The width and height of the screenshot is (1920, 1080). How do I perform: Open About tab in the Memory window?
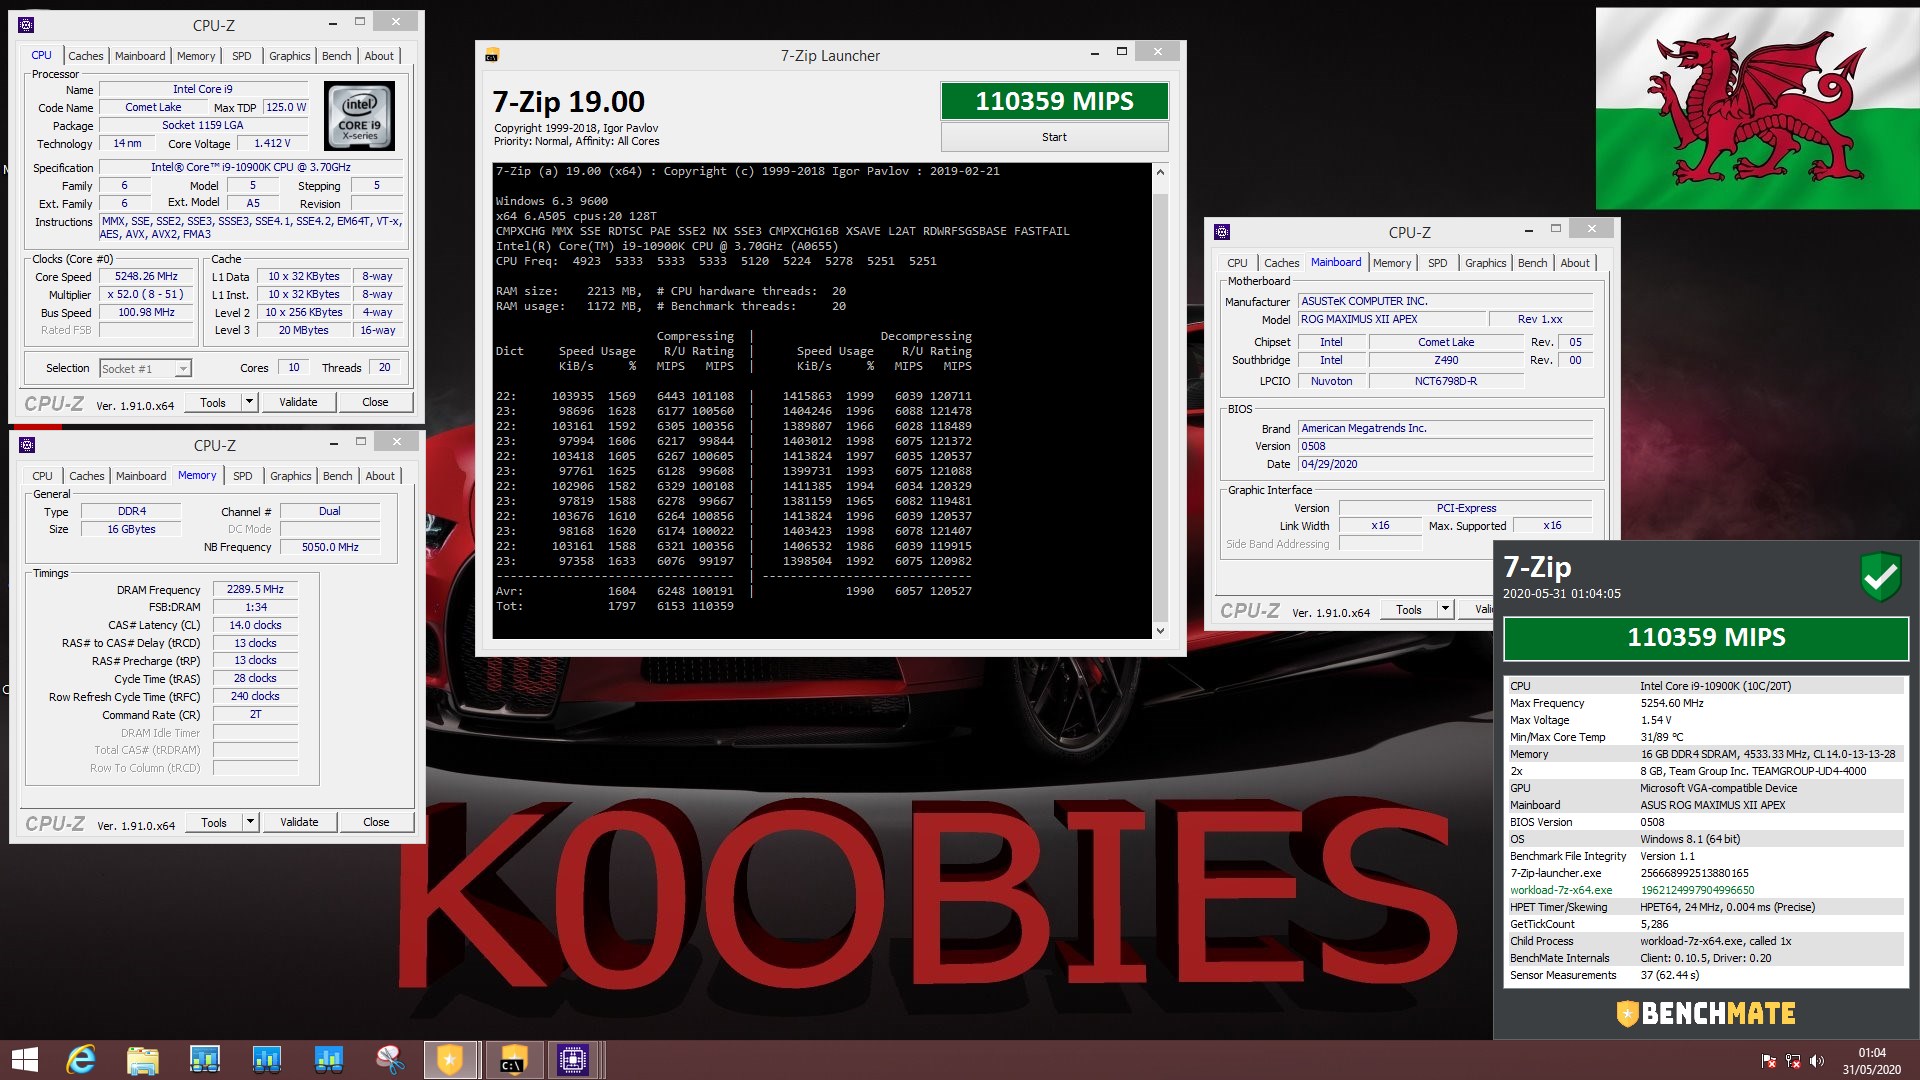click(x=380, y=476)
